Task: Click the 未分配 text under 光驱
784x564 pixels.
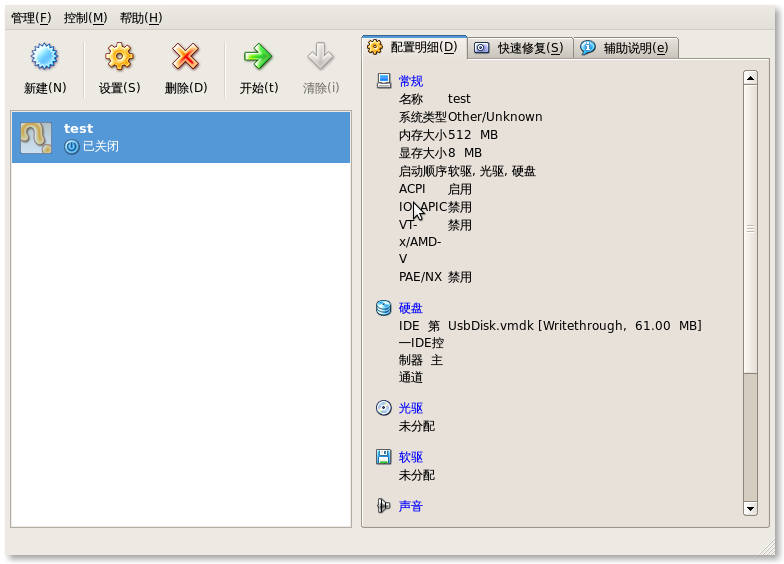Action: (416, 426)
